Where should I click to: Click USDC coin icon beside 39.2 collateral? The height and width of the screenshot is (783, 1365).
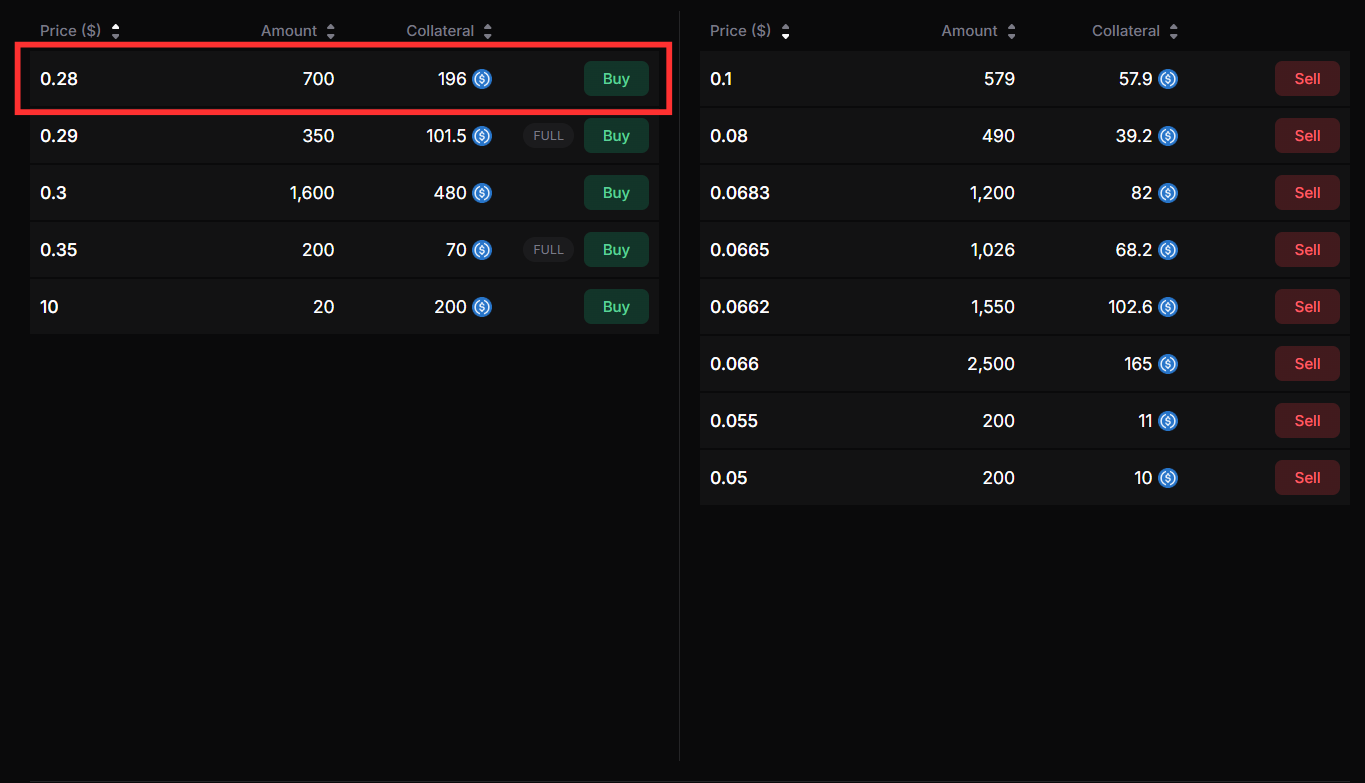point(1168,136)
